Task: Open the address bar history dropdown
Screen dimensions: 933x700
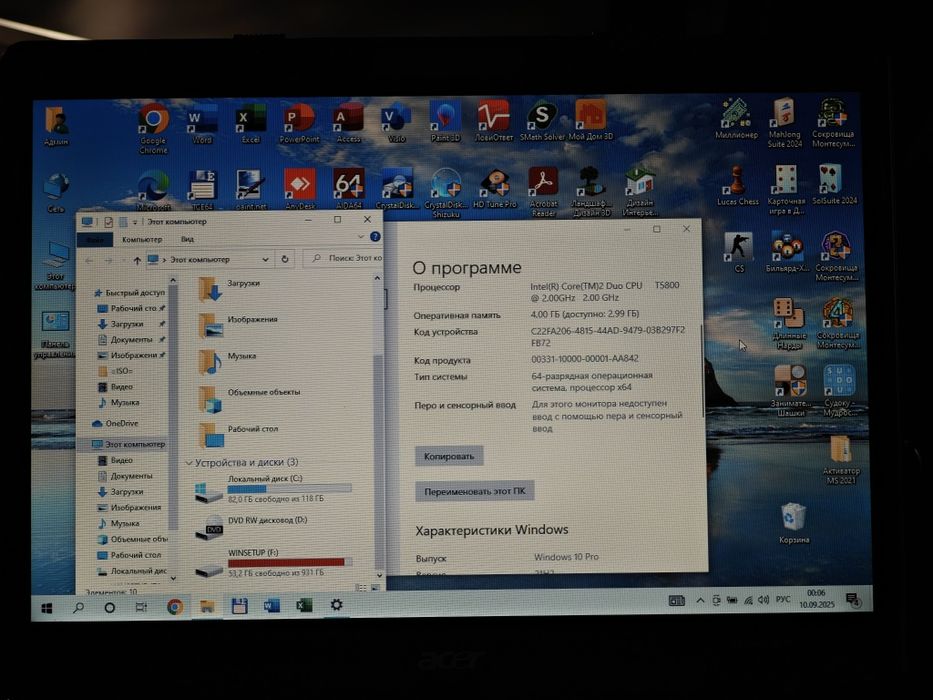Action: click(x=265, y=260)
